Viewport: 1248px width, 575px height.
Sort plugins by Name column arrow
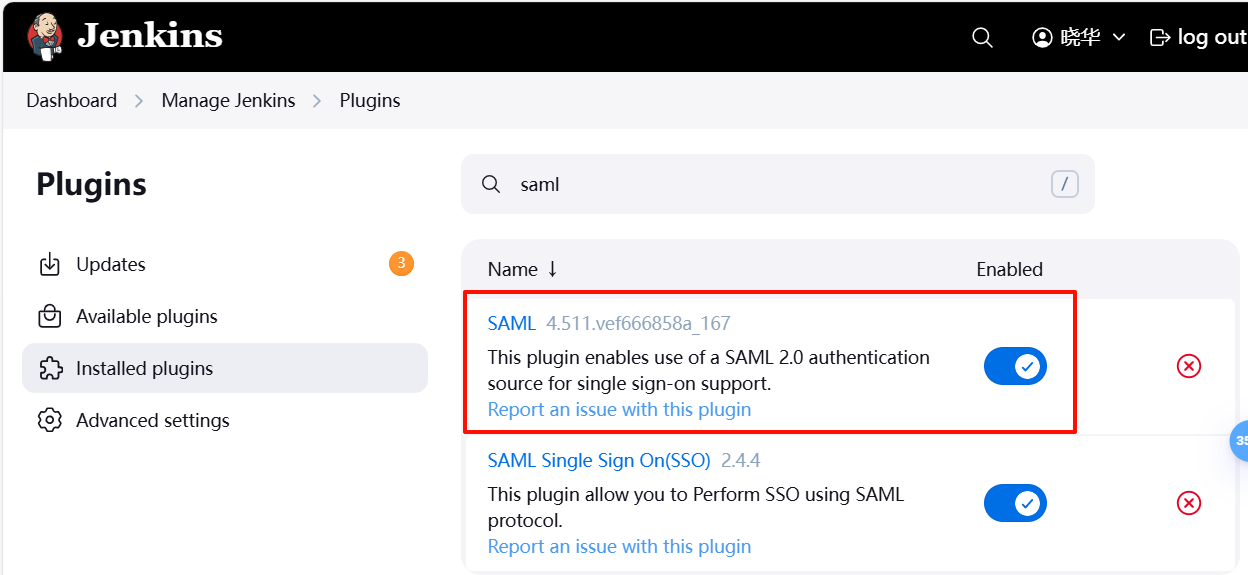(x=552, y=269)
